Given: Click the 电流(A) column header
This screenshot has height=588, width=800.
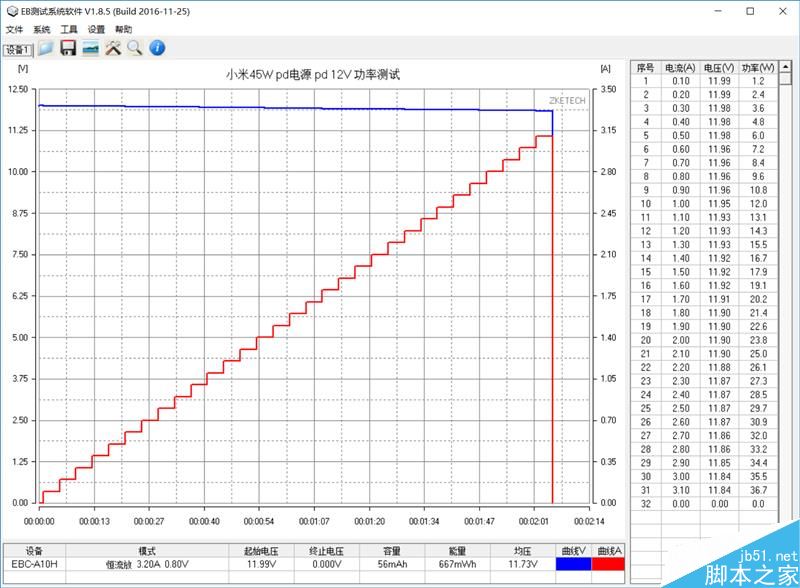Looking at the screenshot, I should pyautogui.click(x=680, y=67).
